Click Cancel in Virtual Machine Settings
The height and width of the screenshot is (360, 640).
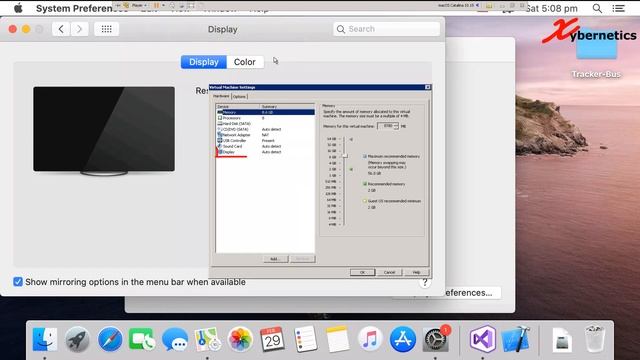(389, 272)
